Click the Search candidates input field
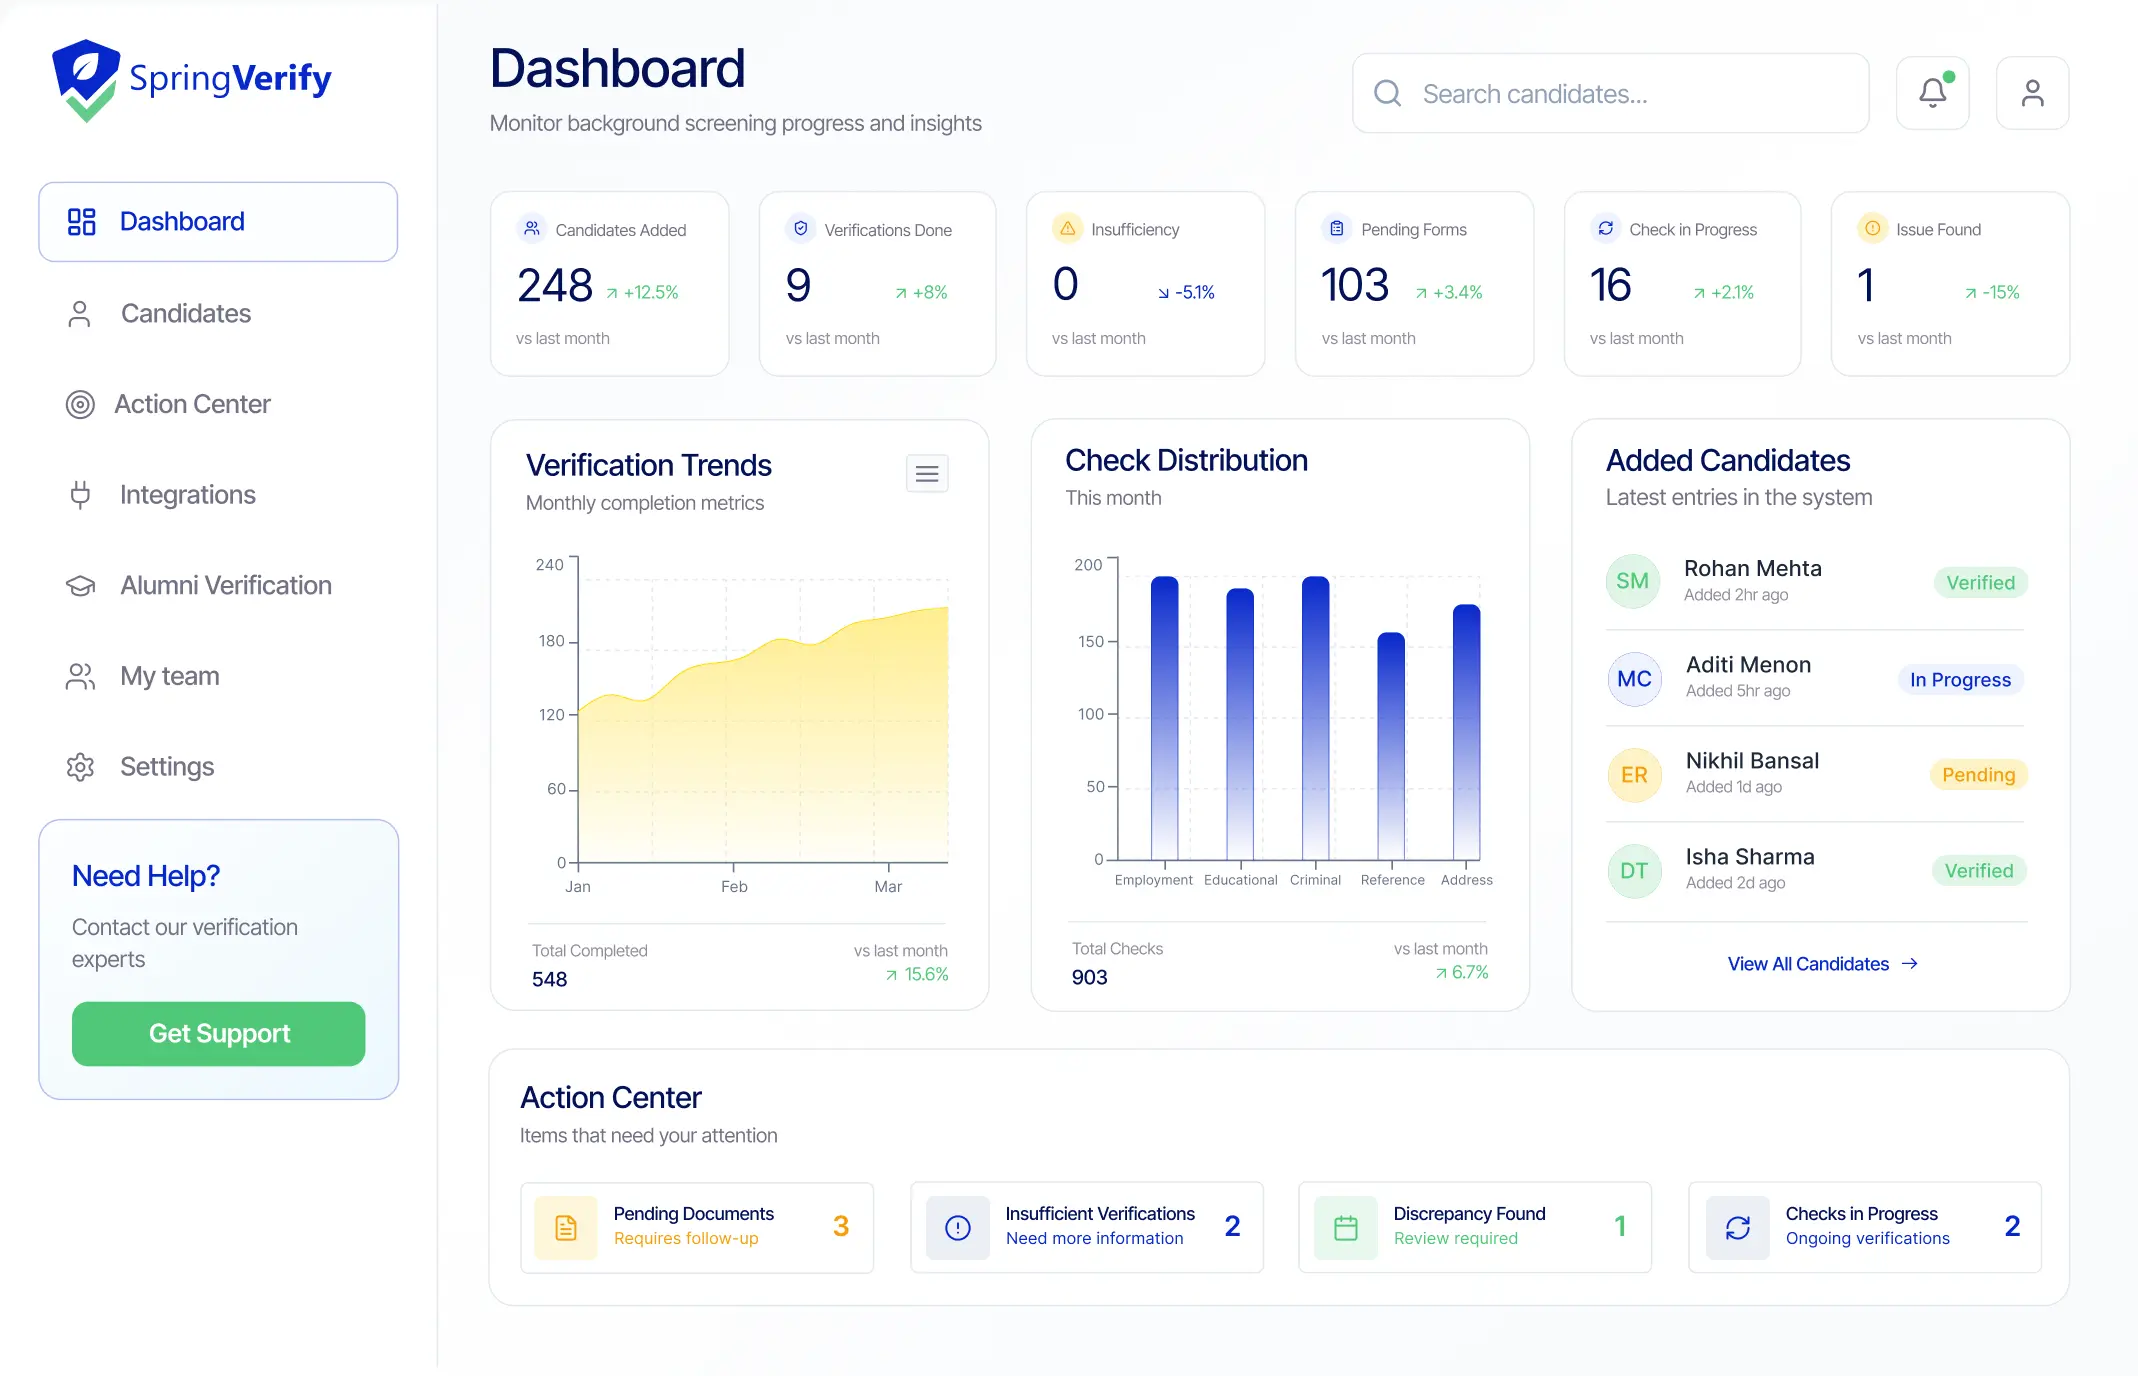 [x=1610, y=93]
